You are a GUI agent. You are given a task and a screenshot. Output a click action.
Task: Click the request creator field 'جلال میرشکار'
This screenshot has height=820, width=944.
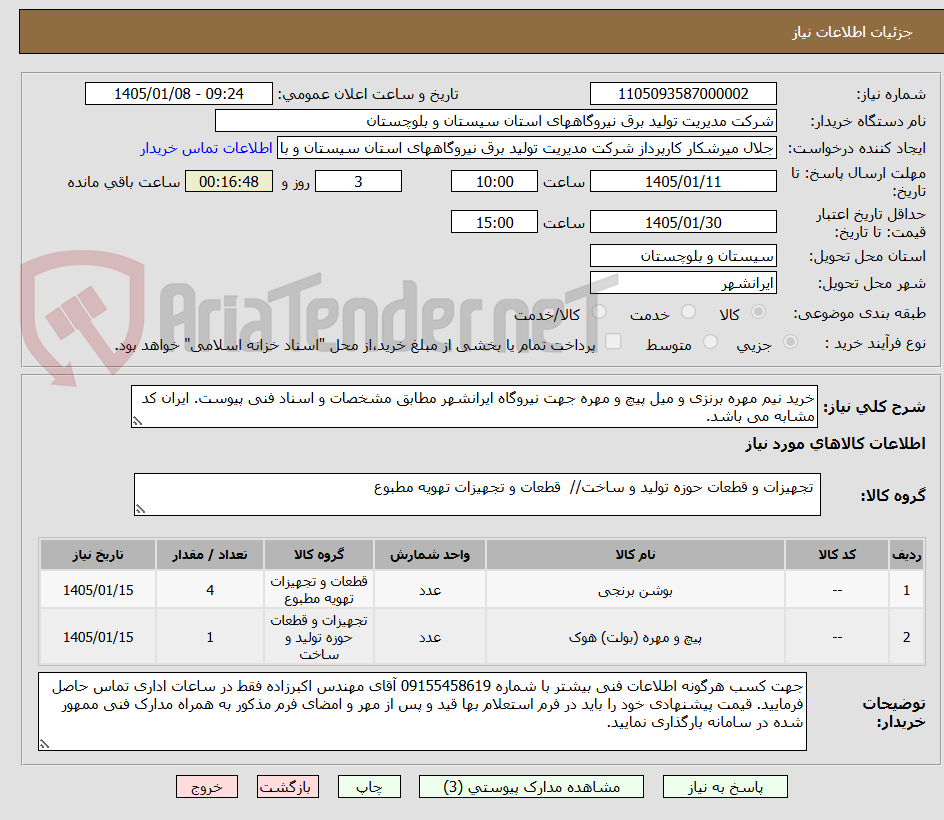[527, 148]
